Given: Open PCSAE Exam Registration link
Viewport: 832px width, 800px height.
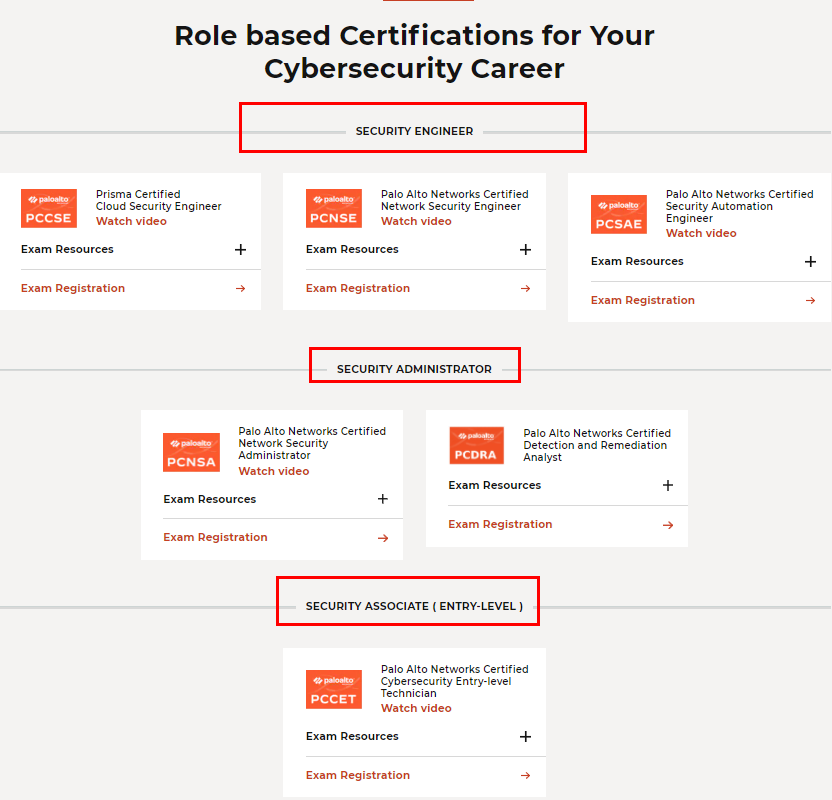Looking at the screenshot, I should 643,300.
